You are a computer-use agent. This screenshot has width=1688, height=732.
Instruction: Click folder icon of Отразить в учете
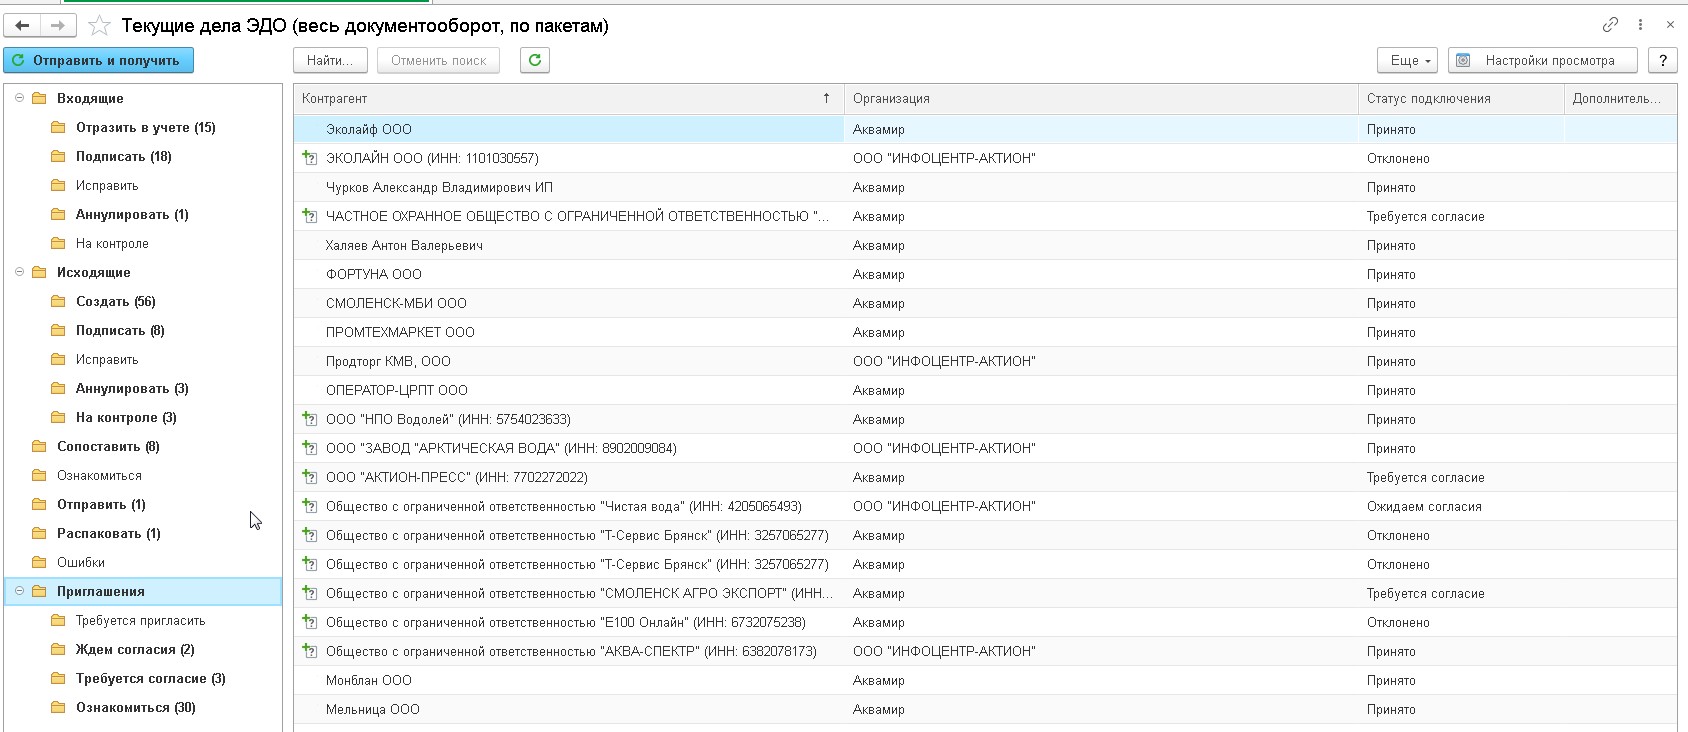pos(58,127)
